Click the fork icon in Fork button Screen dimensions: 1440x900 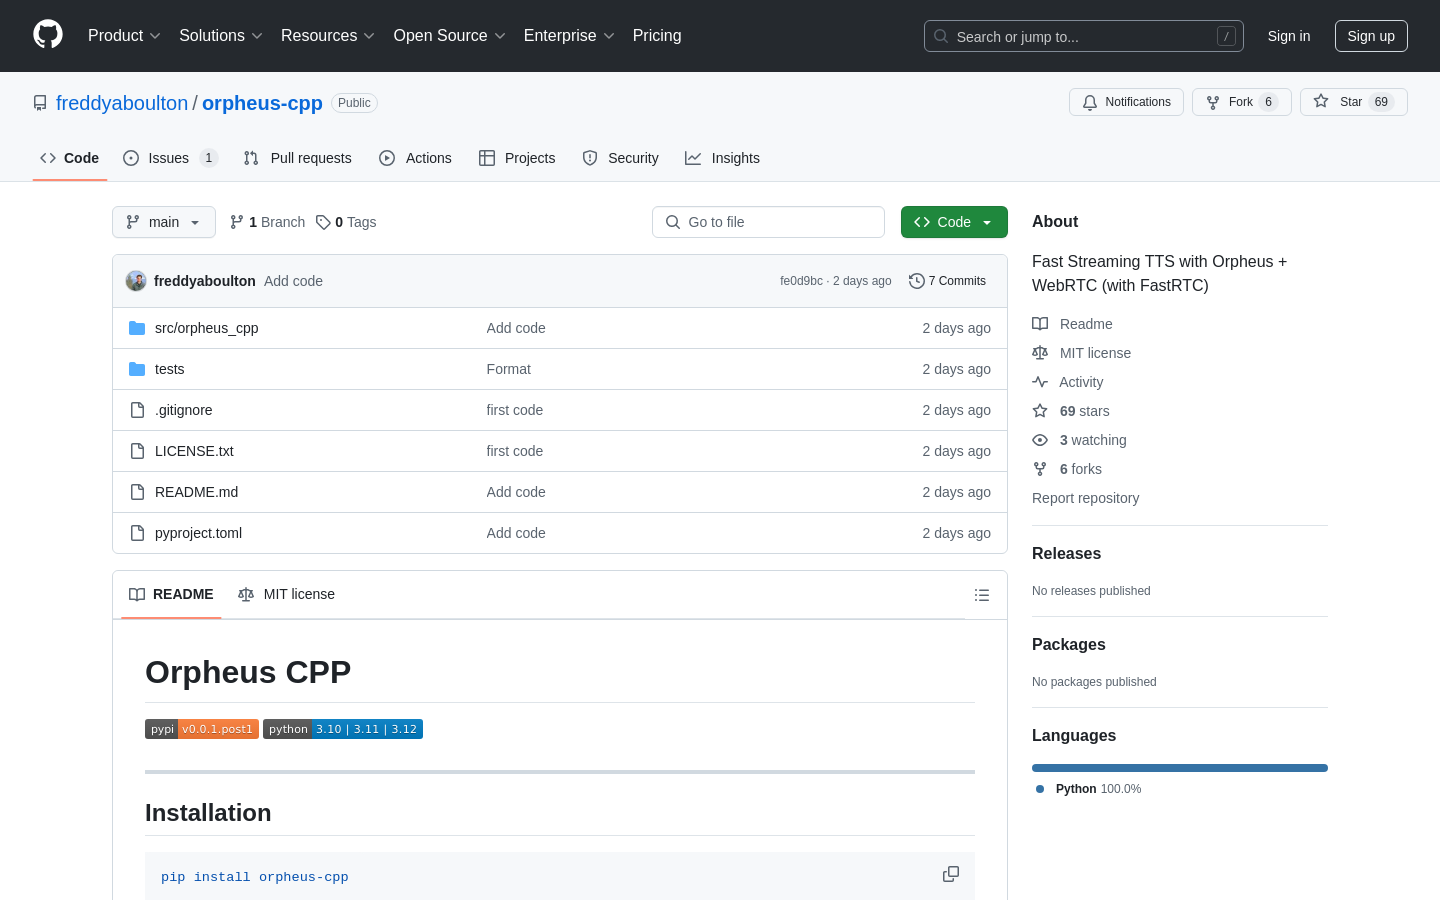pyautogui.click(x=1213, y=102)
